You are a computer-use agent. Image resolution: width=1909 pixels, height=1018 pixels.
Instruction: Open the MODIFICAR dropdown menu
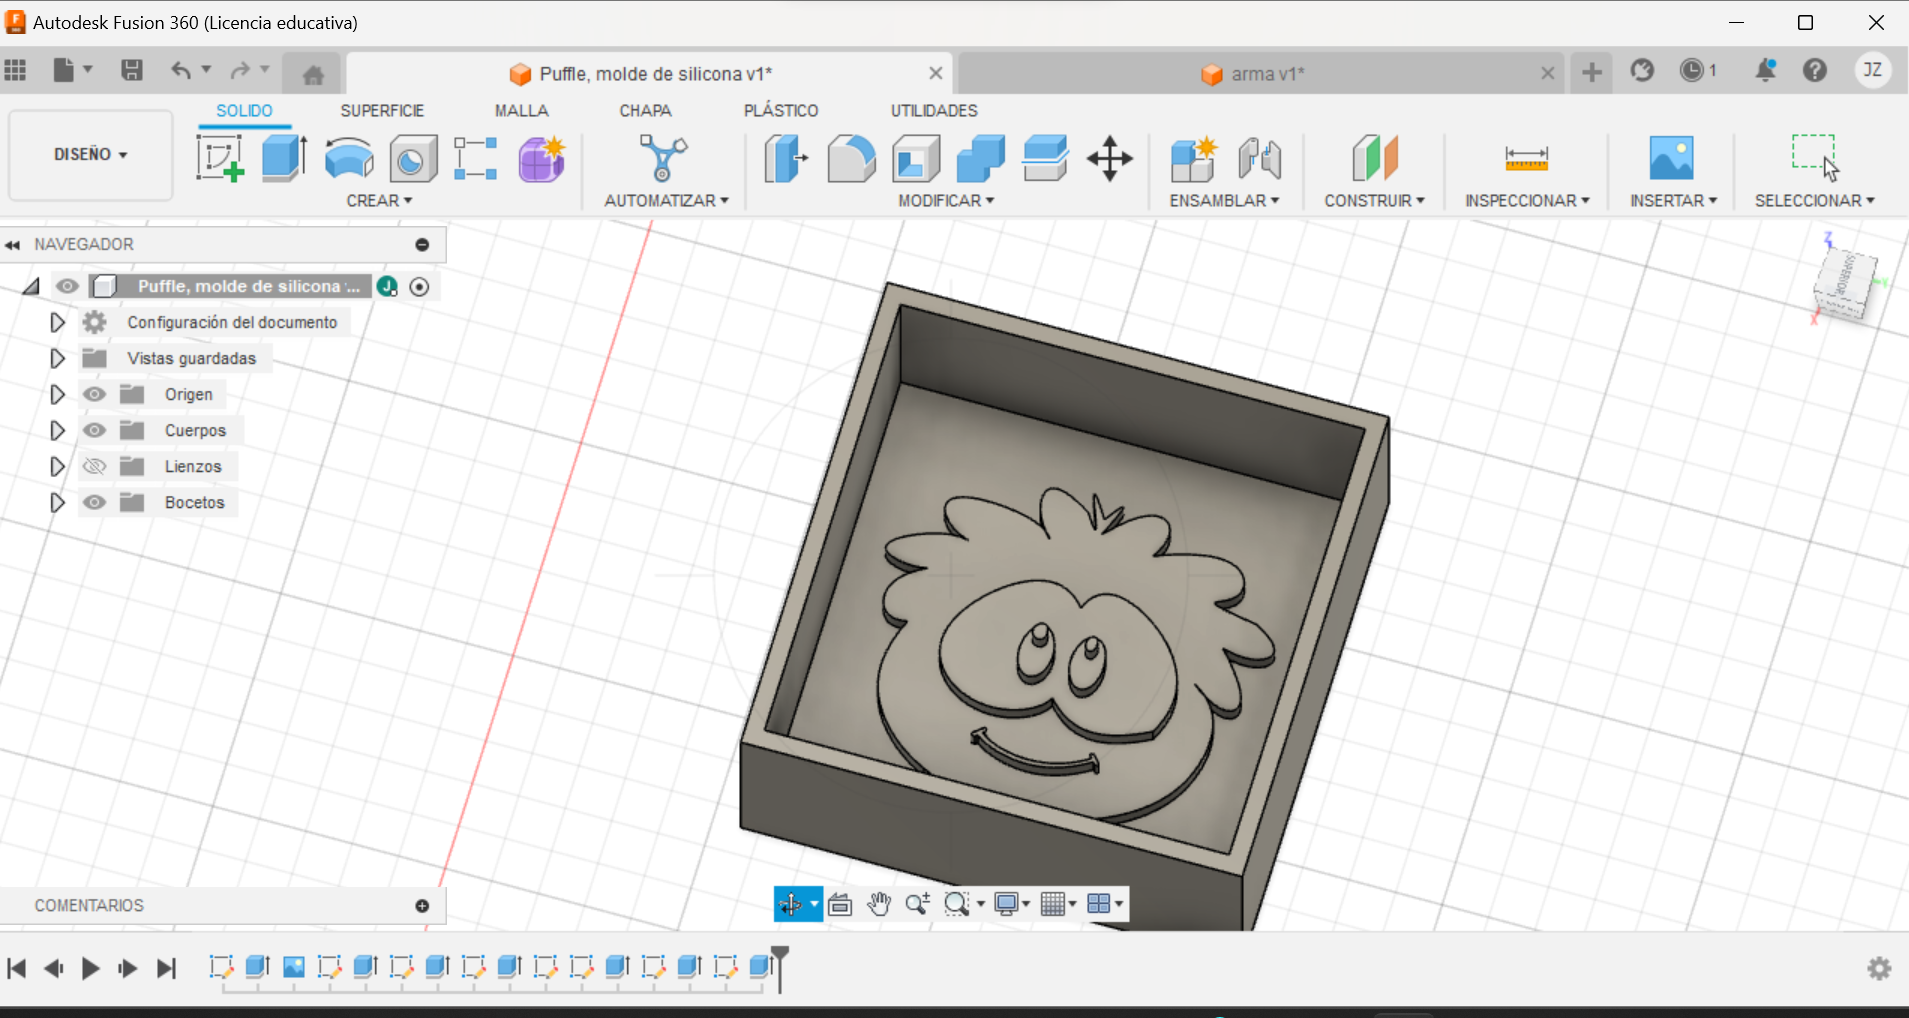[x=946, y=201]
